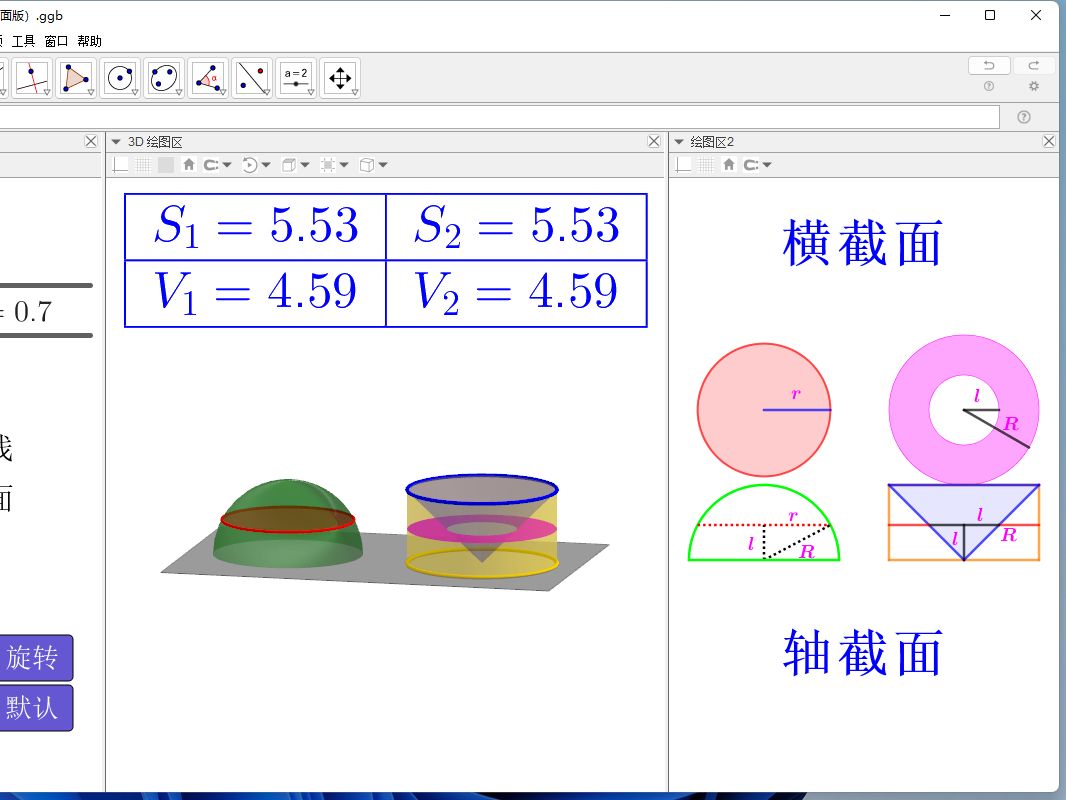
Task: Click the S₁ = 5.53 cell
Action: [256, 226]
